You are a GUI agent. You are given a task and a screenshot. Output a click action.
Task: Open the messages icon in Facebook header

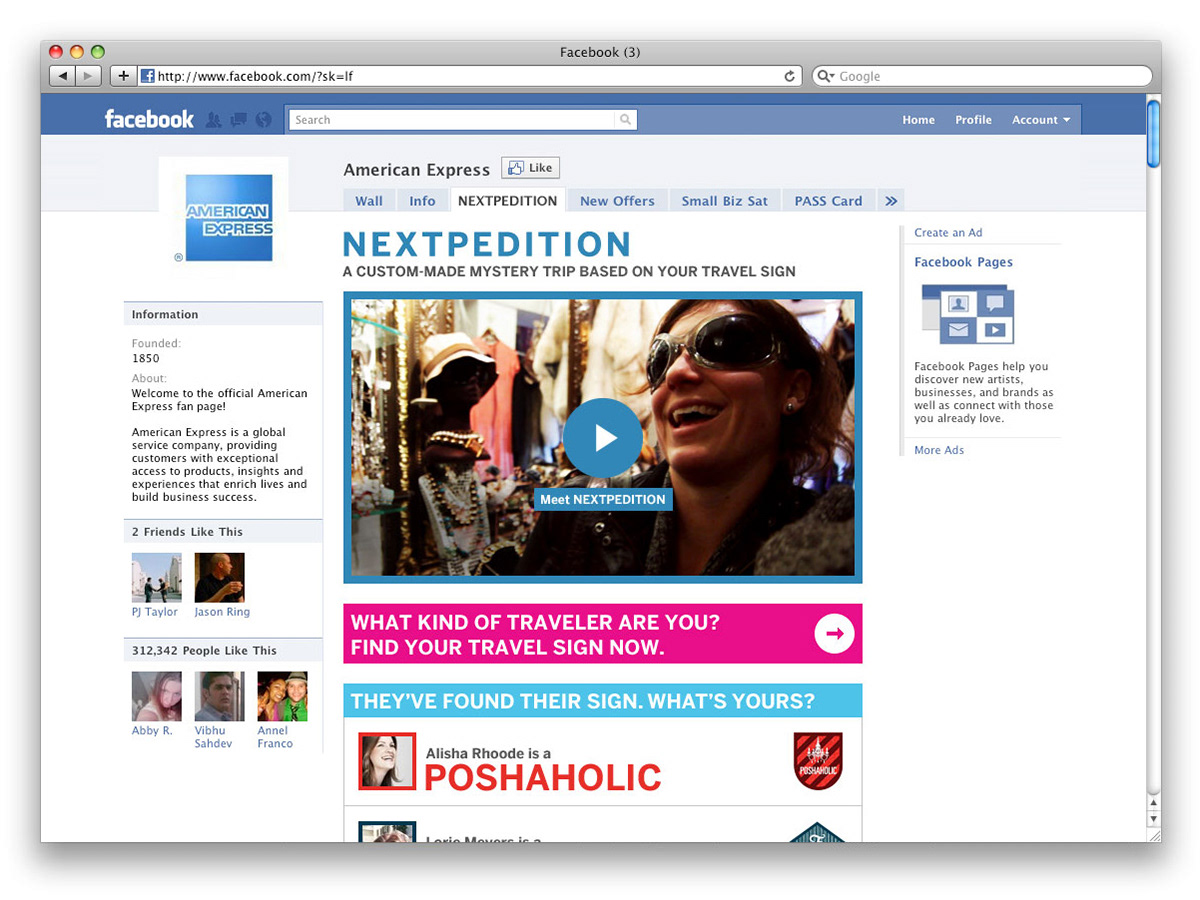(x=238, y=120)
